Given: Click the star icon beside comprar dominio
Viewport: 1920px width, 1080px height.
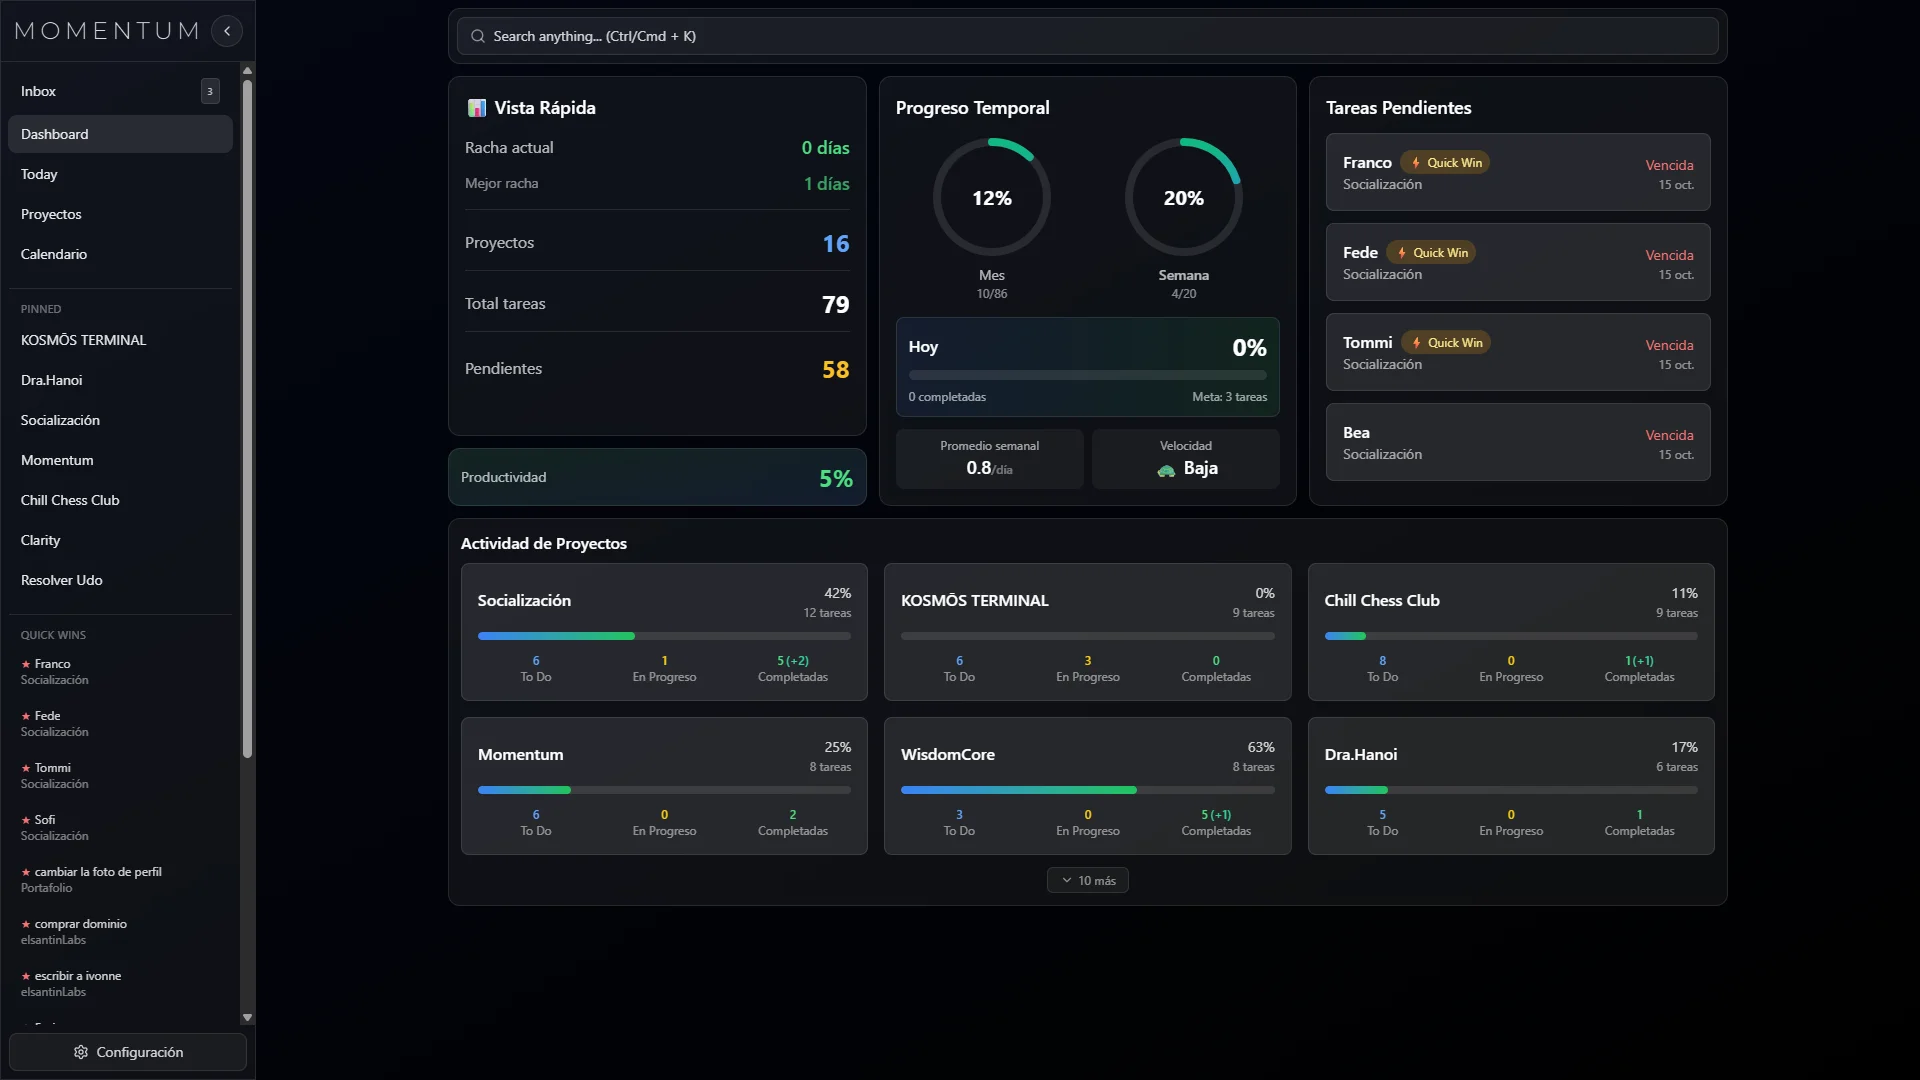Looking at the screenshot, I should 26,924.
